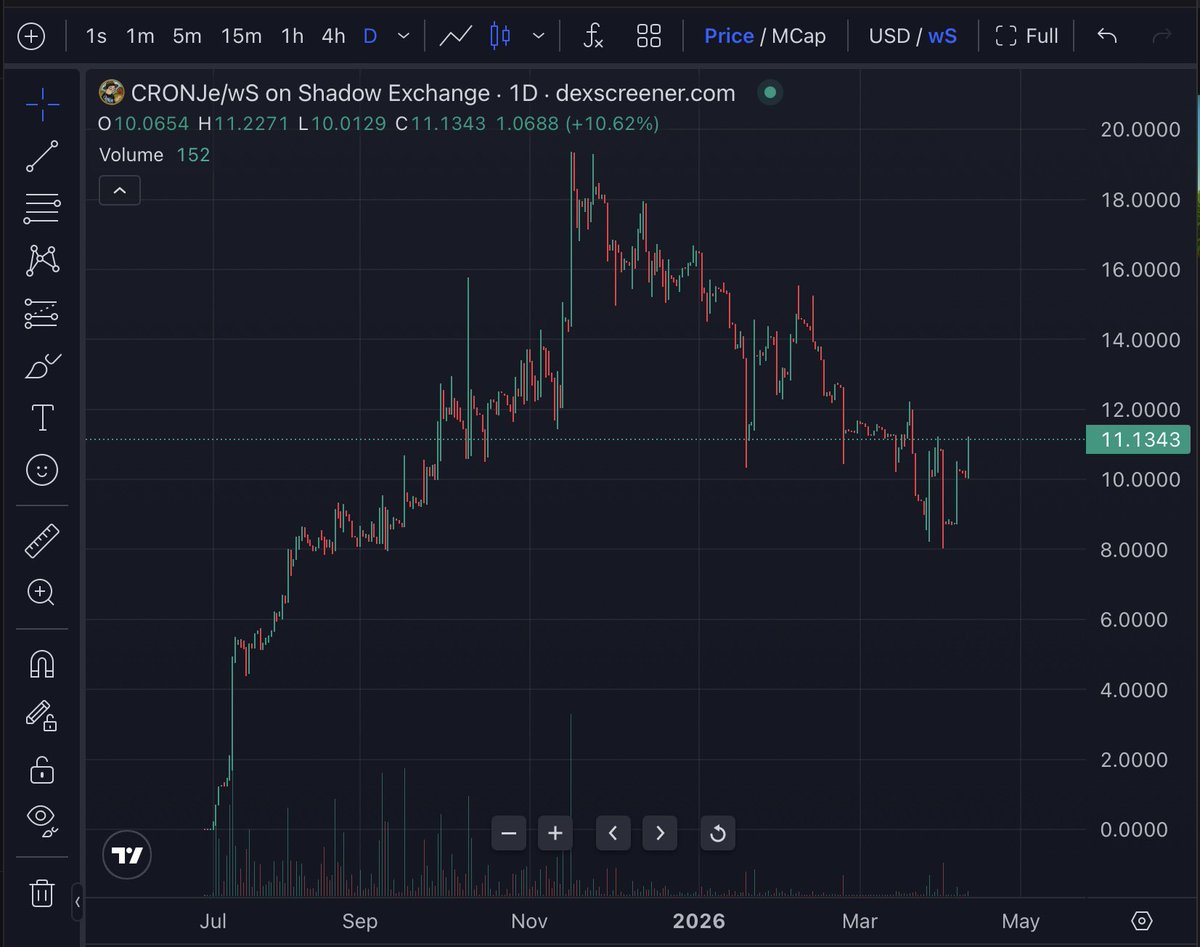Set quote currency to wS
The image size is (1200, 947).
click(x=942, y=36)
